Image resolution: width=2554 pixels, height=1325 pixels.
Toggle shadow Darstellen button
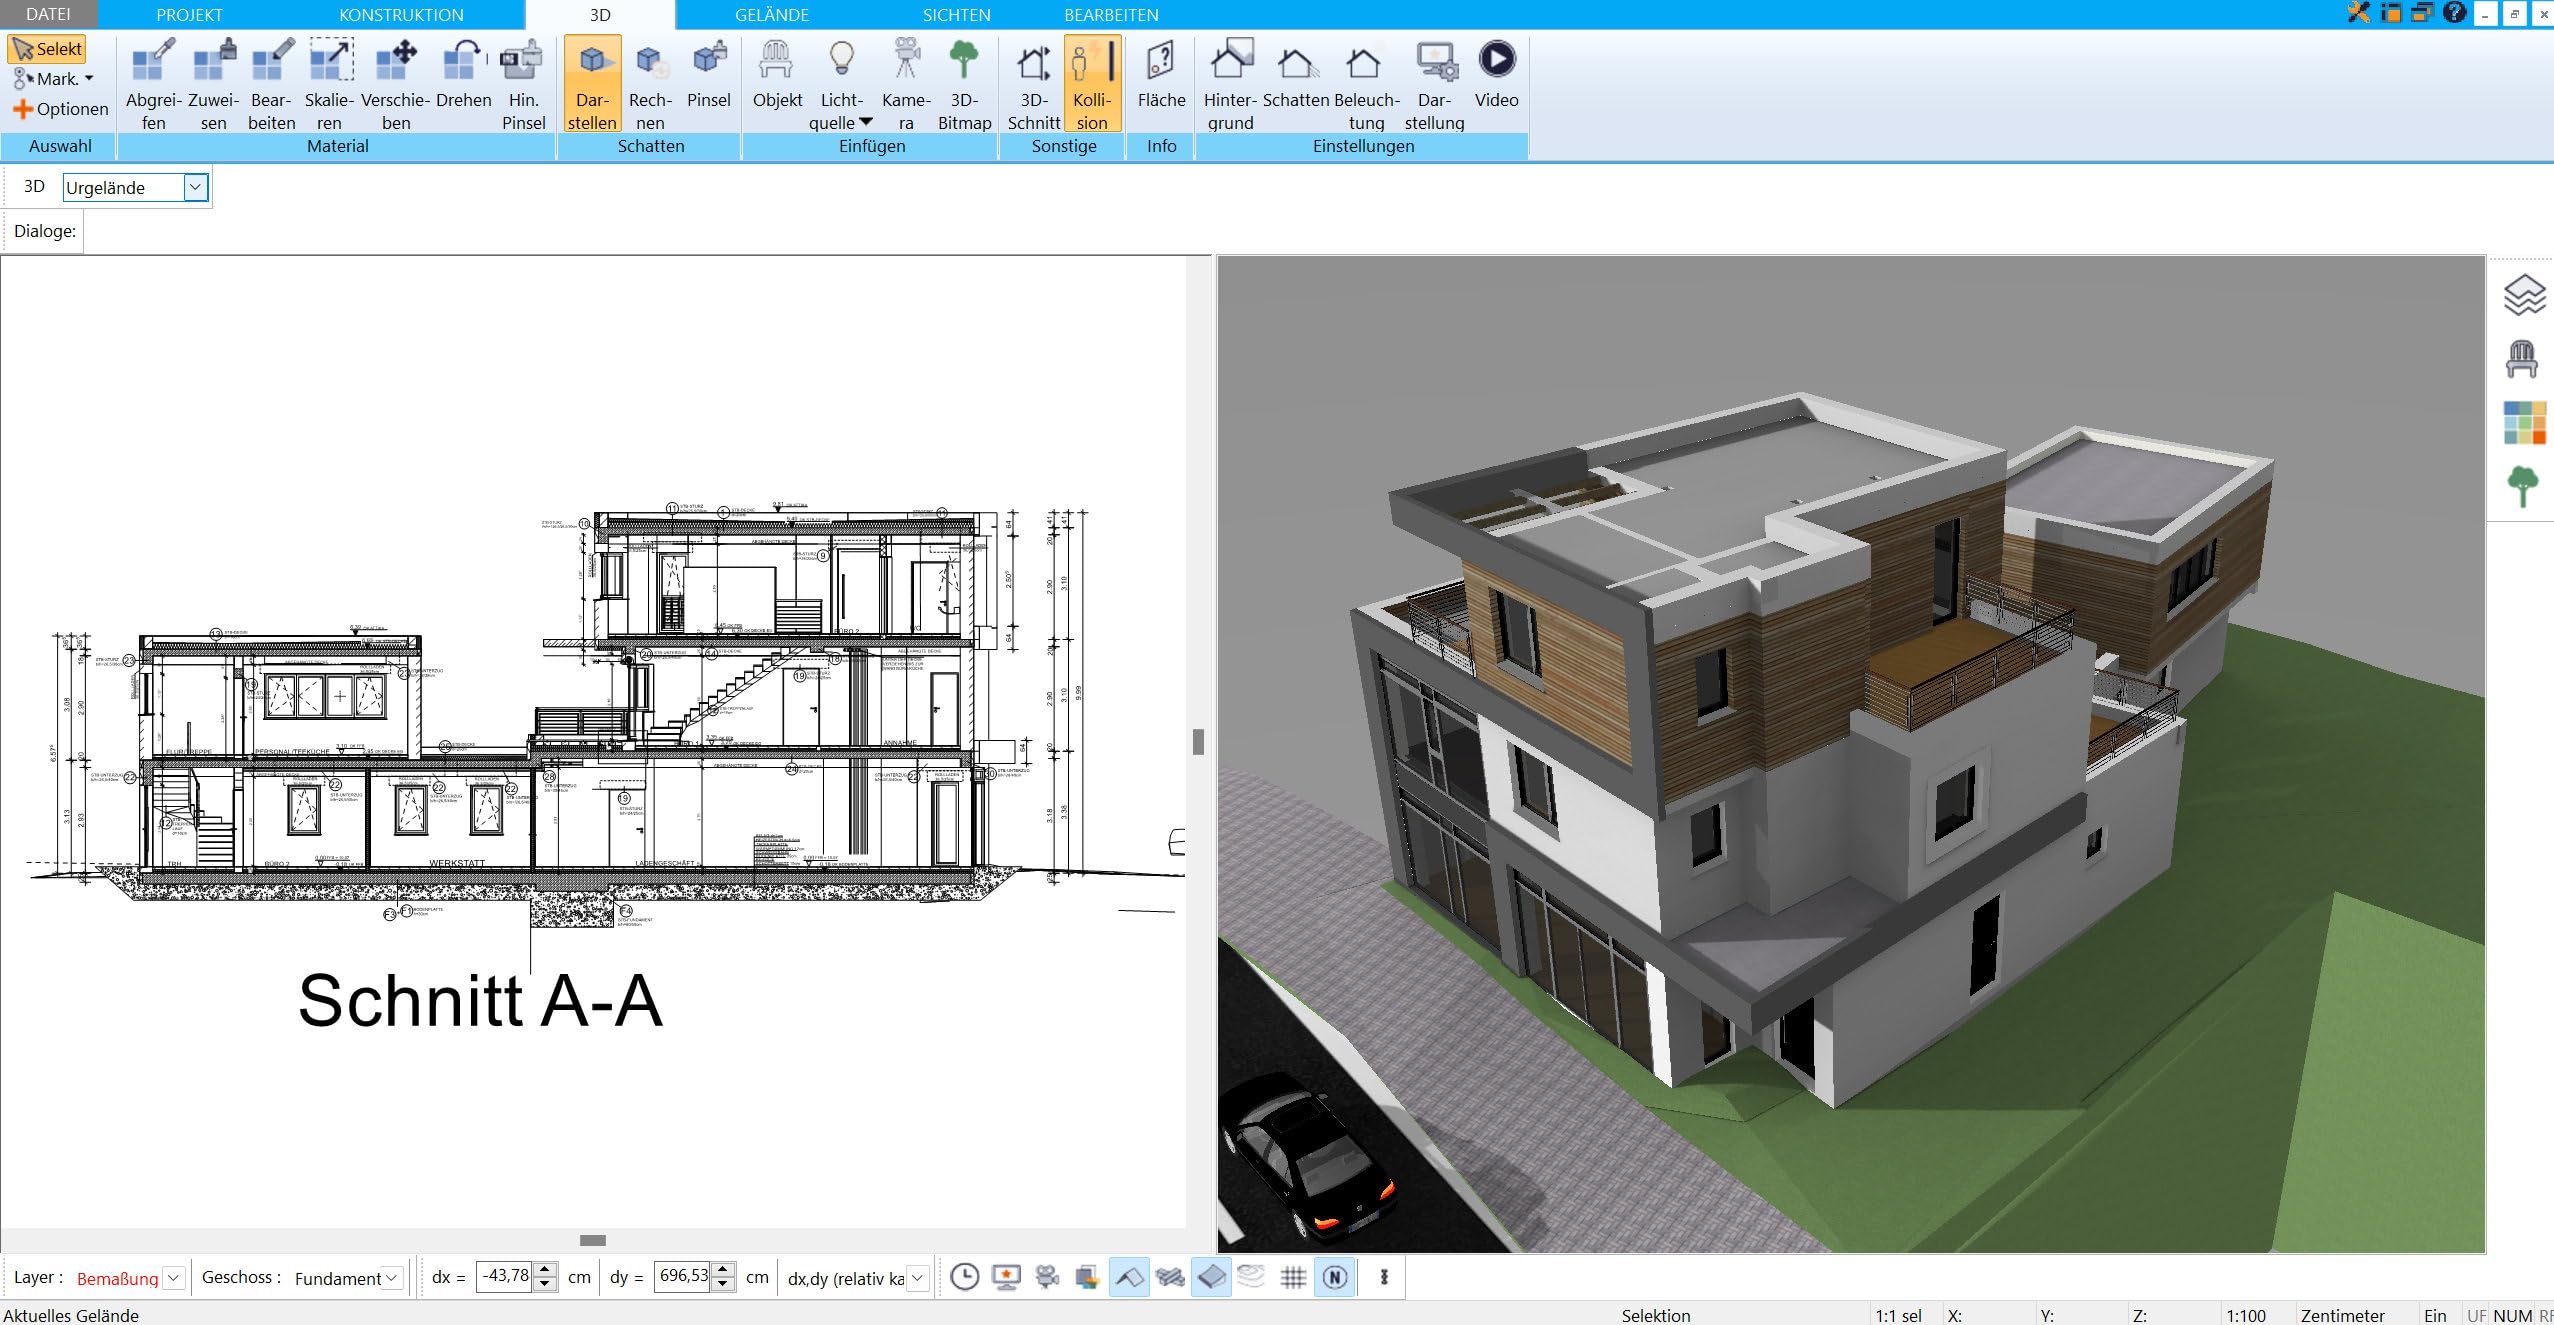click(x=592, y=84)
